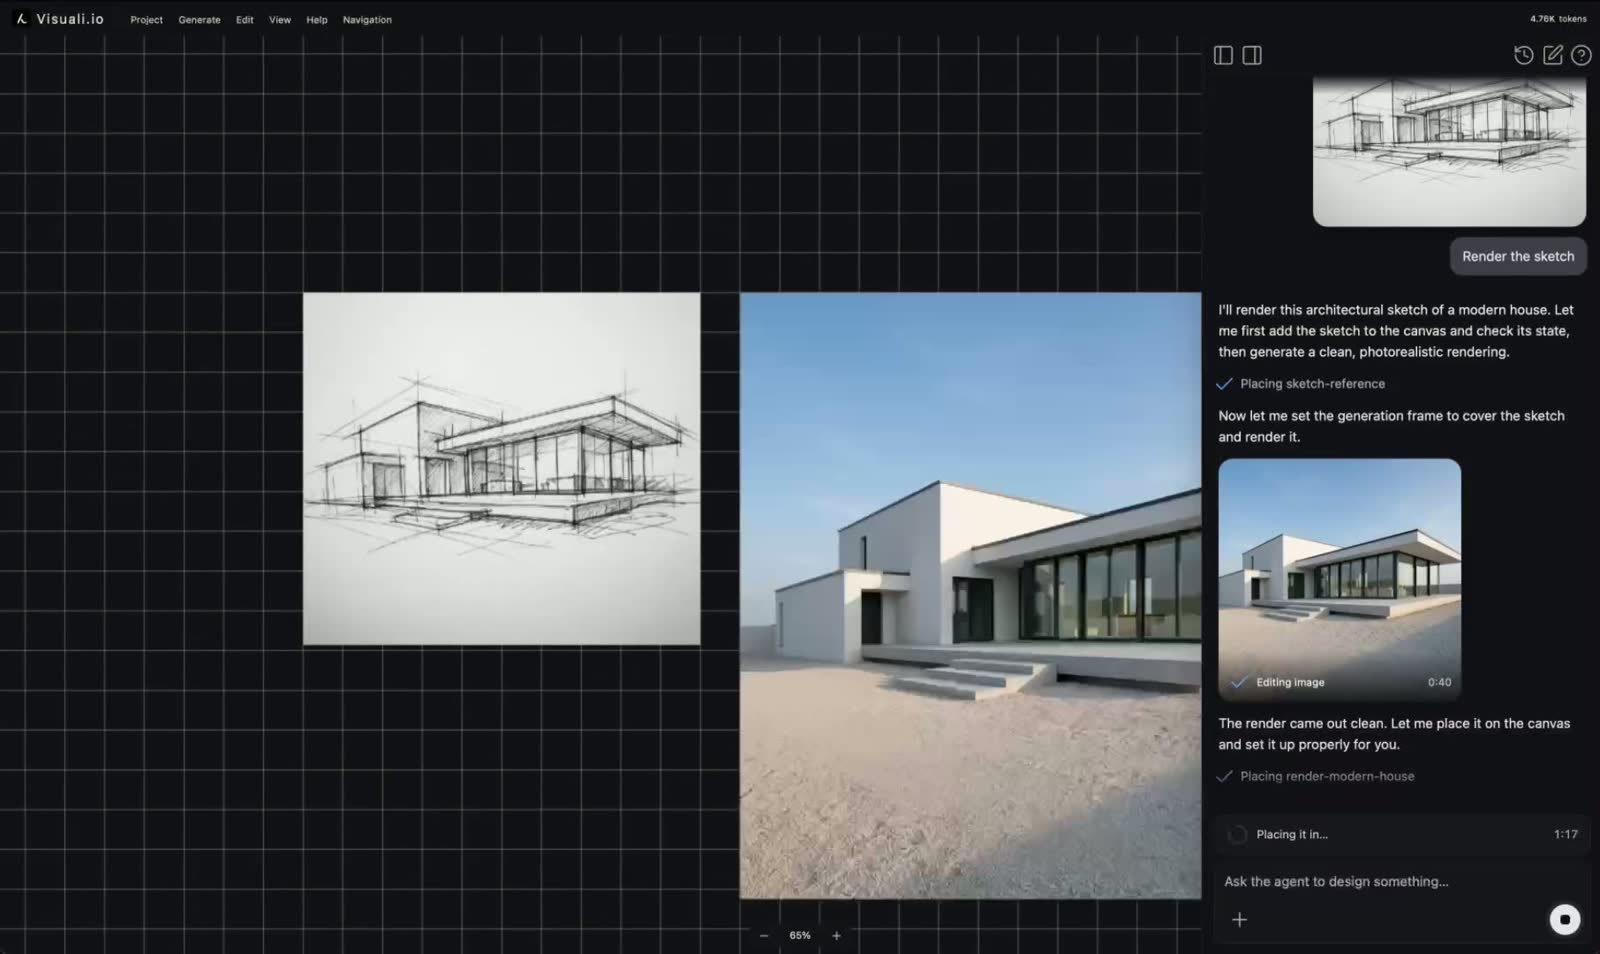The image size is (1600, 954).
Task: Select the rendered house image on the canvas
Action: [x=970, y=595]
